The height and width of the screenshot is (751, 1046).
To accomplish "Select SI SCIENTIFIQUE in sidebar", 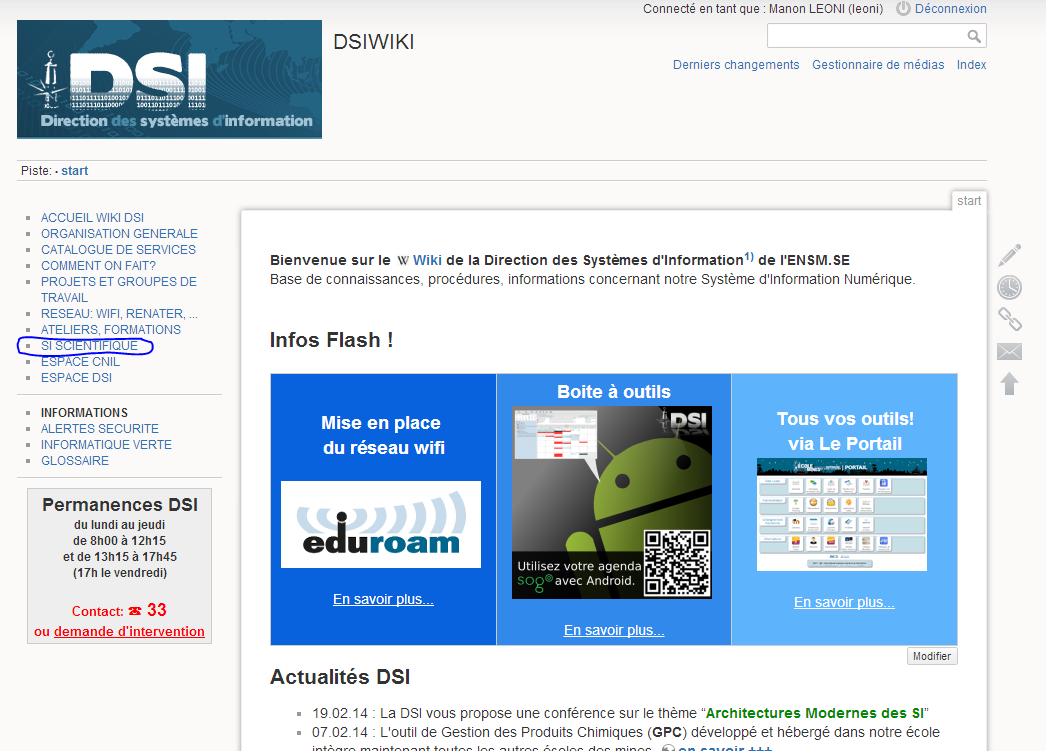I will coord(89,346).
